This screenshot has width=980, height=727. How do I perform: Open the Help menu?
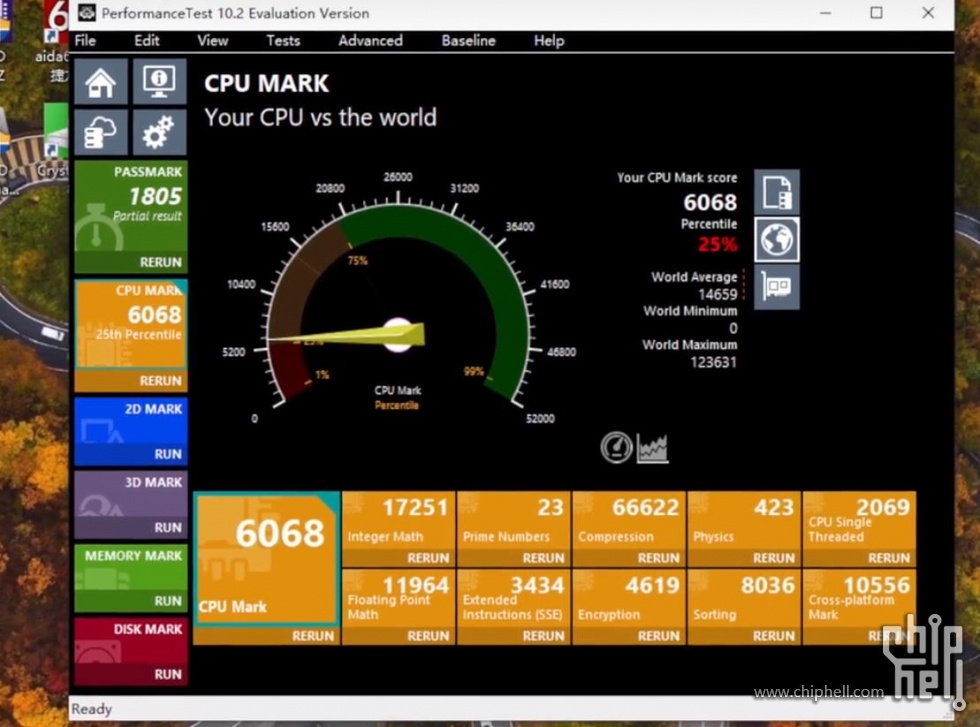549,41
